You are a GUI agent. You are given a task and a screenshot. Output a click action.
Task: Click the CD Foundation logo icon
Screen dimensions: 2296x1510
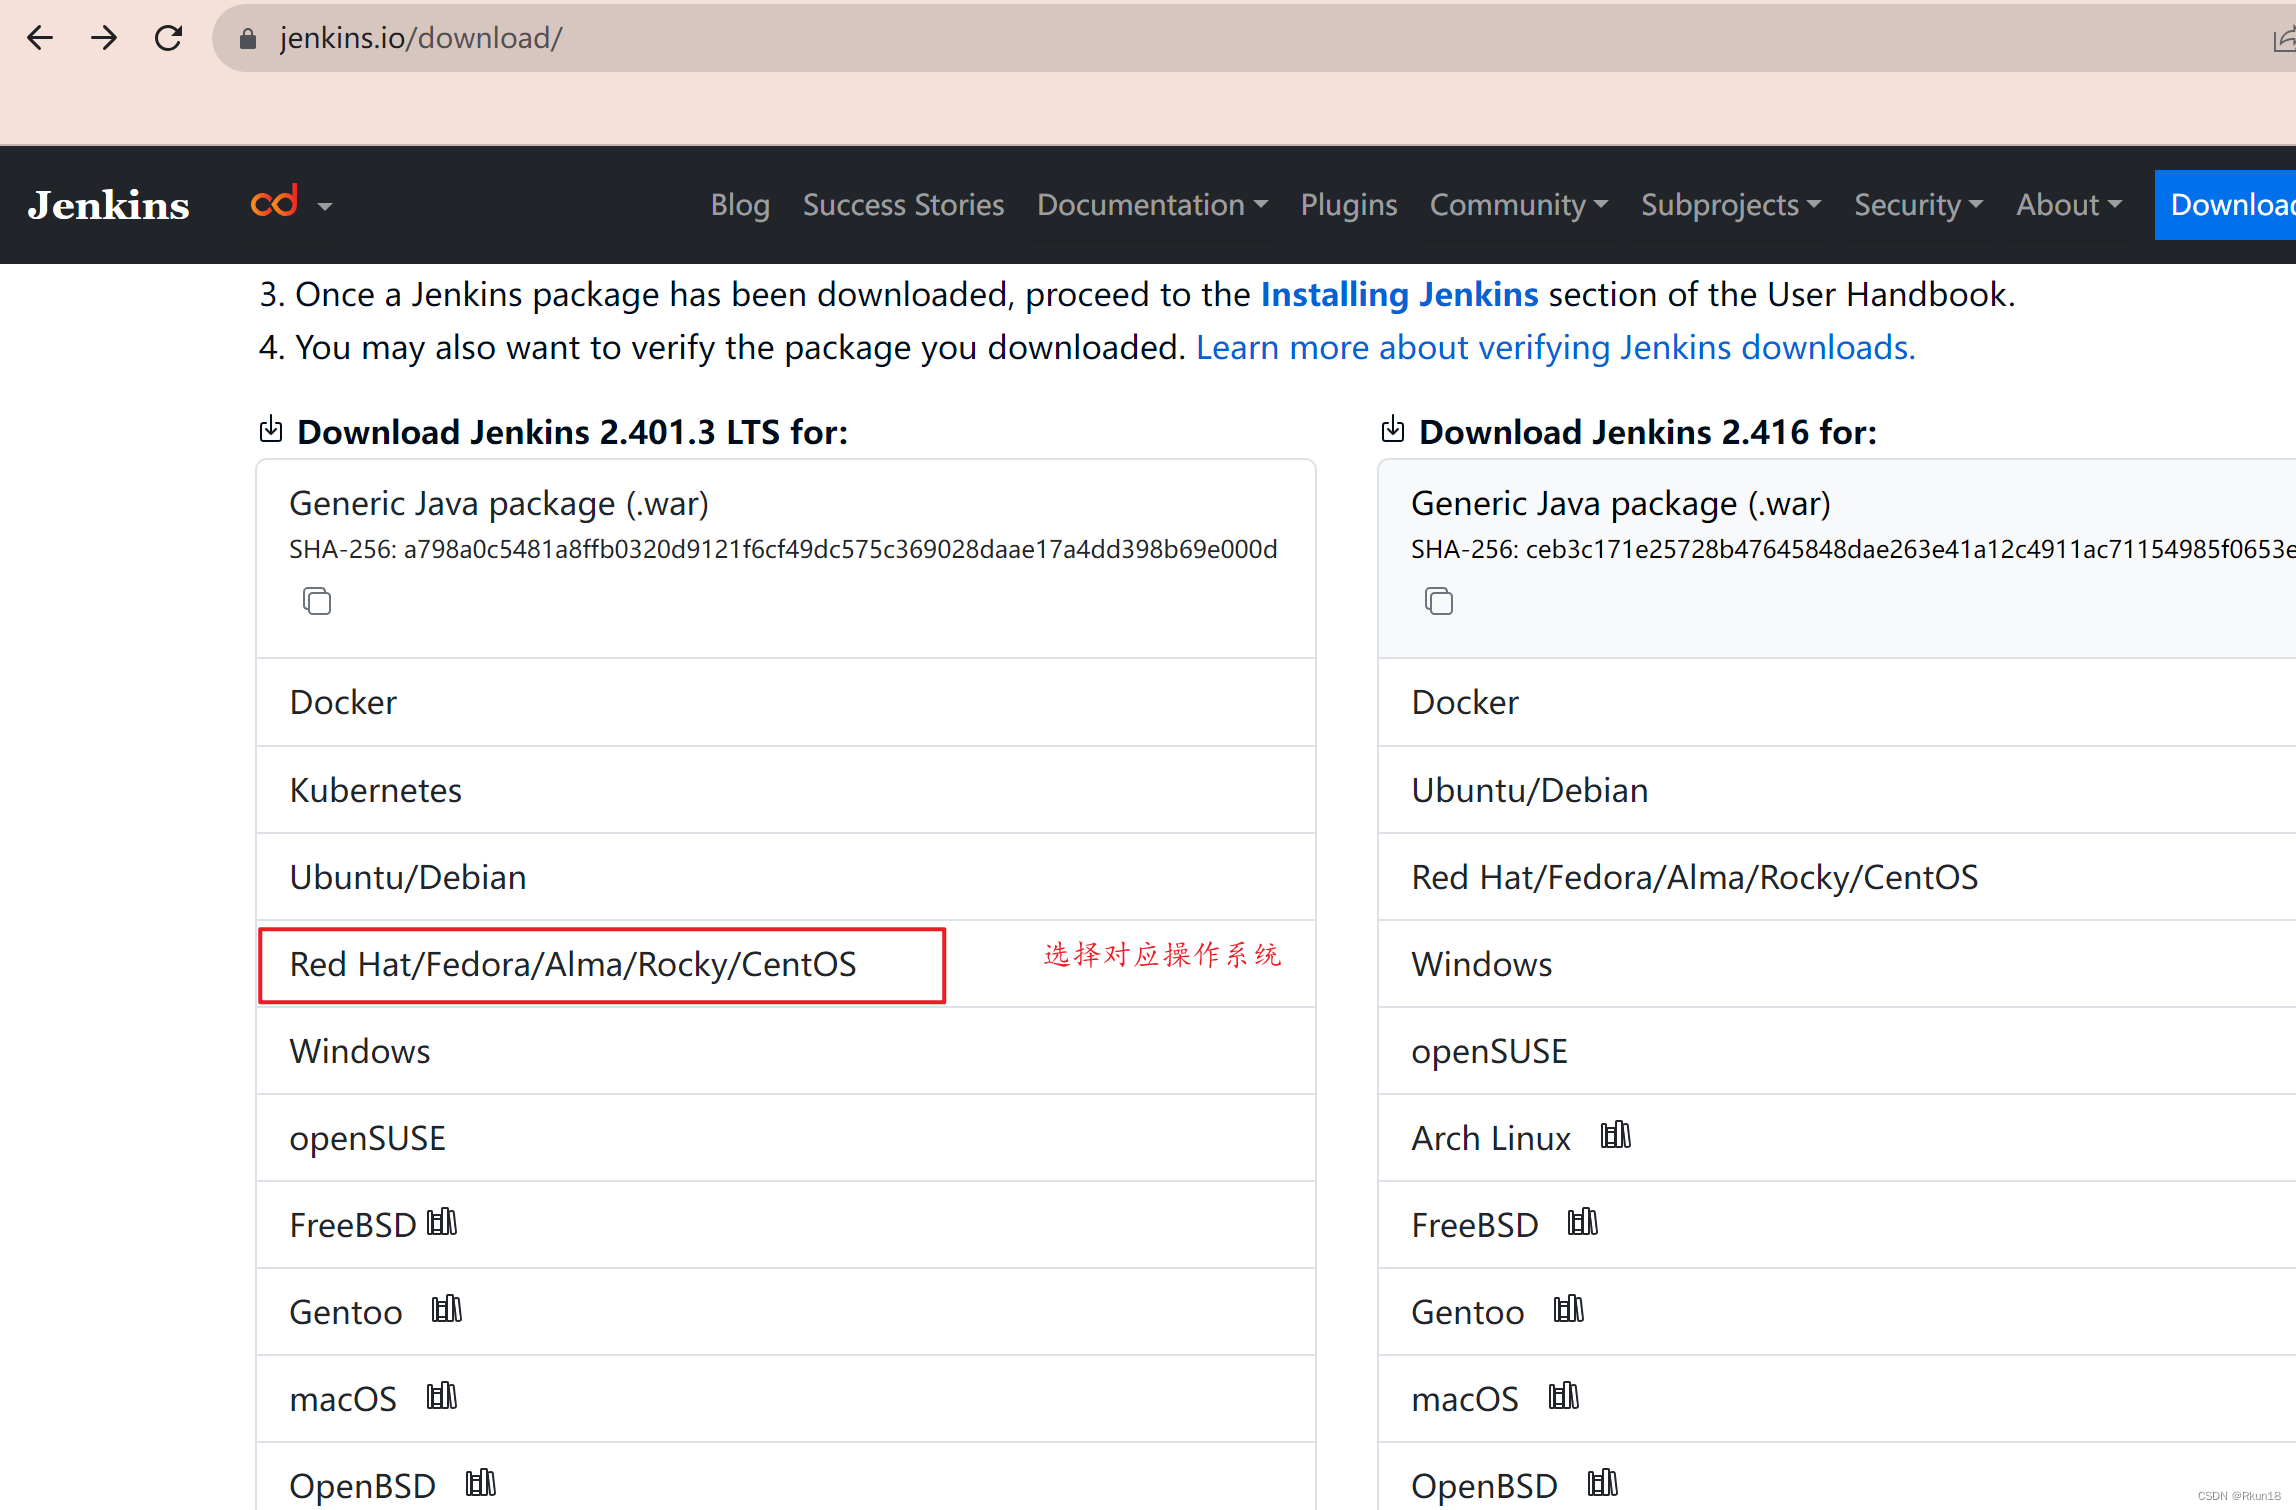pyautogui.click(x=274, y=201)
